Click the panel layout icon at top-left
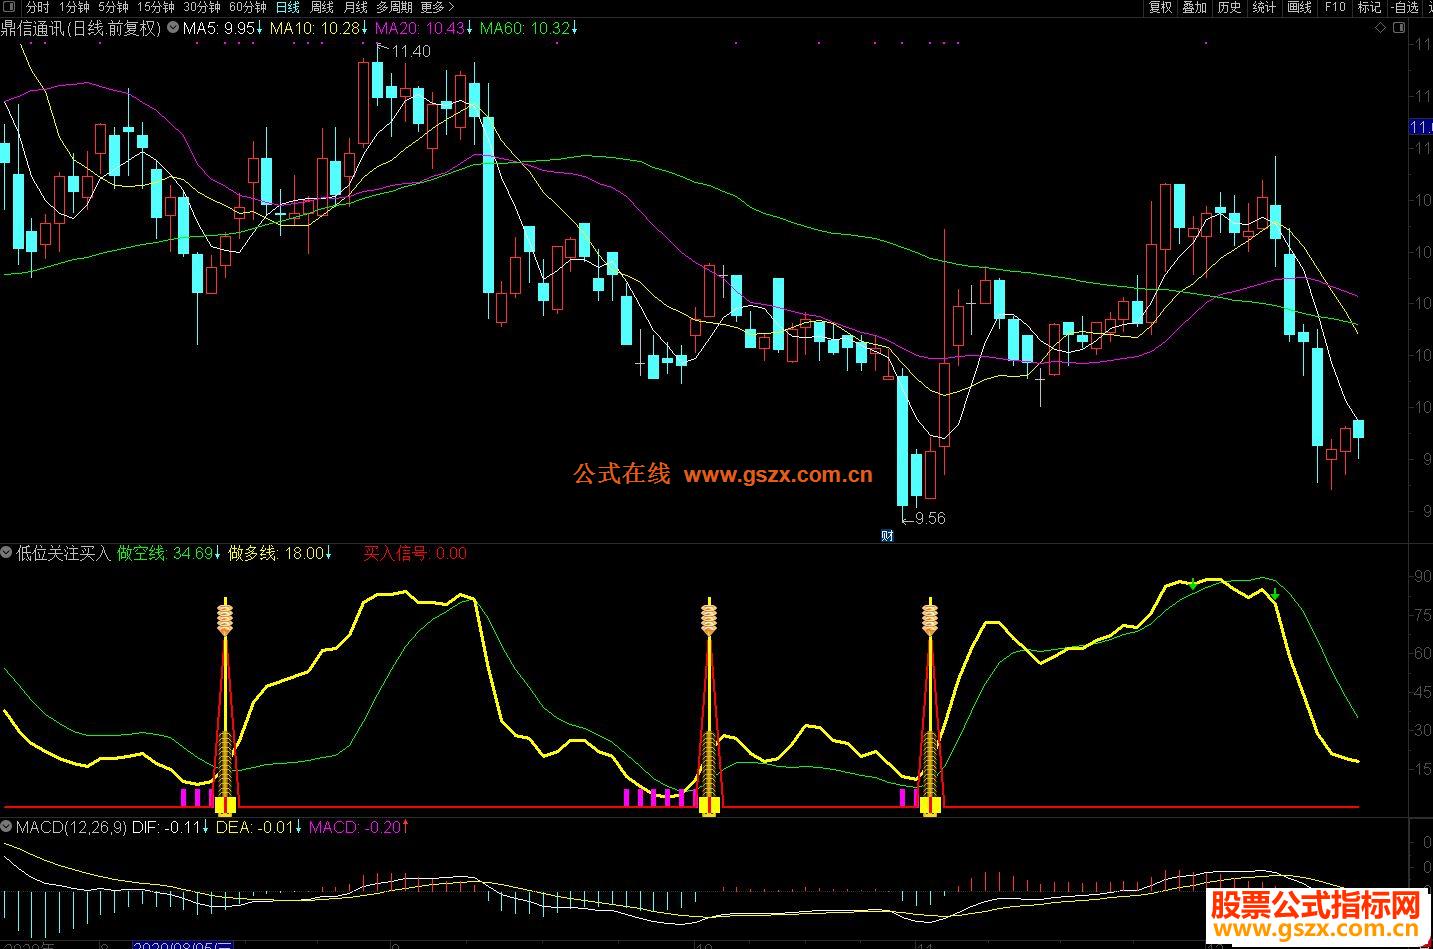Image resolution: width=1433 pixels, height=949 pixels. [9, 8]
